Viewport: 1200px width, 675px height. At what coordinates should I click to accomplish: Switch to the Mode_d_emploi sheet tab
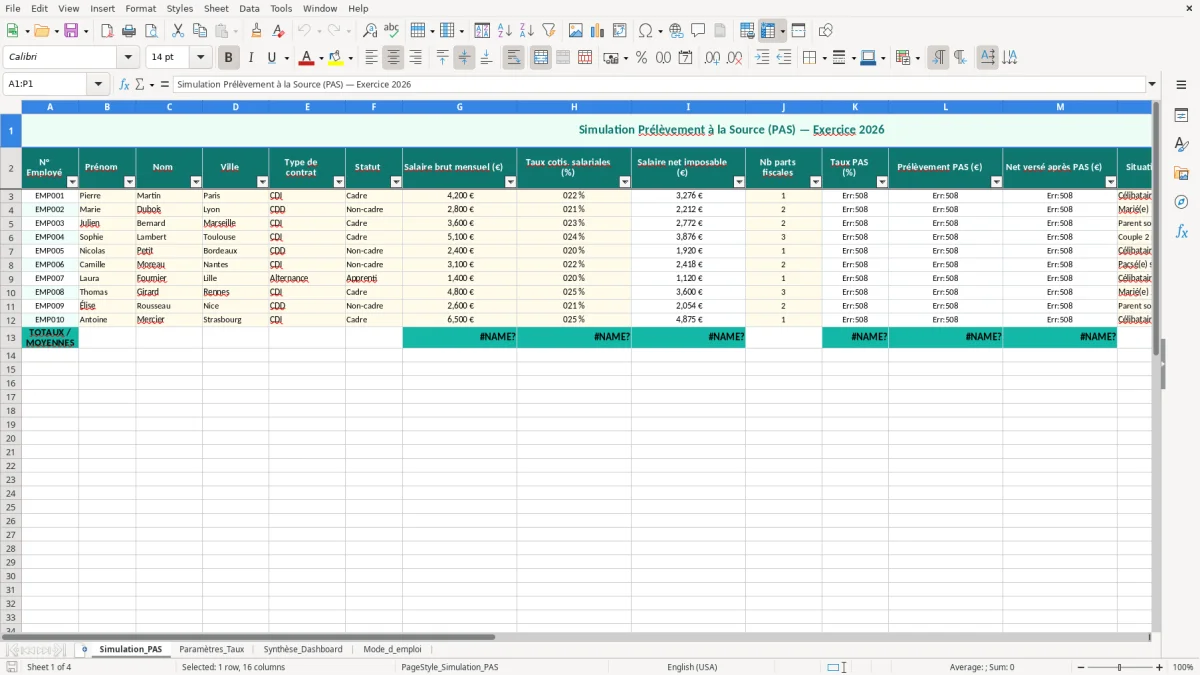(x=392, y=650)
